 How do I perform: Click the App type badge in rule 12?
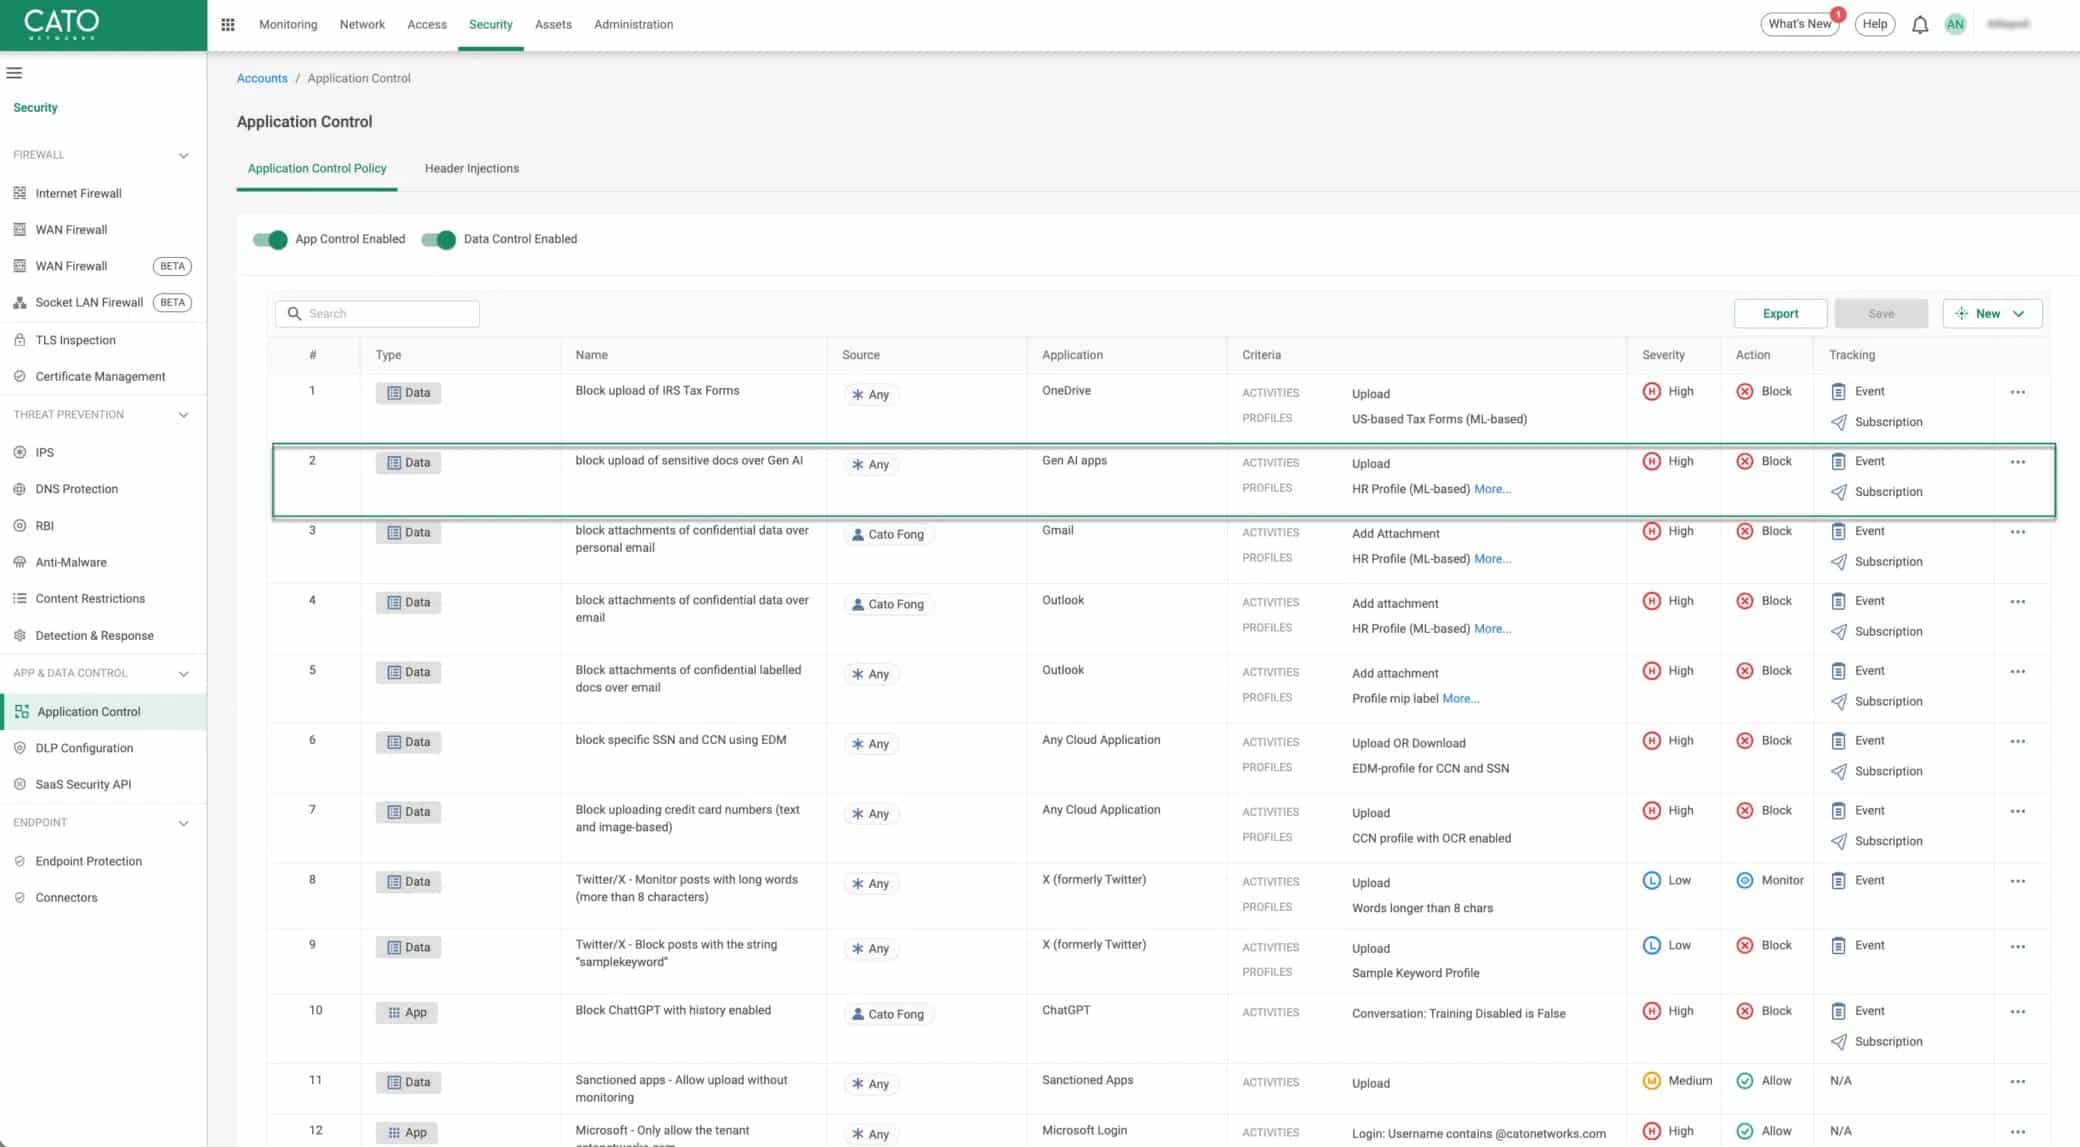tap(408, 1133)
